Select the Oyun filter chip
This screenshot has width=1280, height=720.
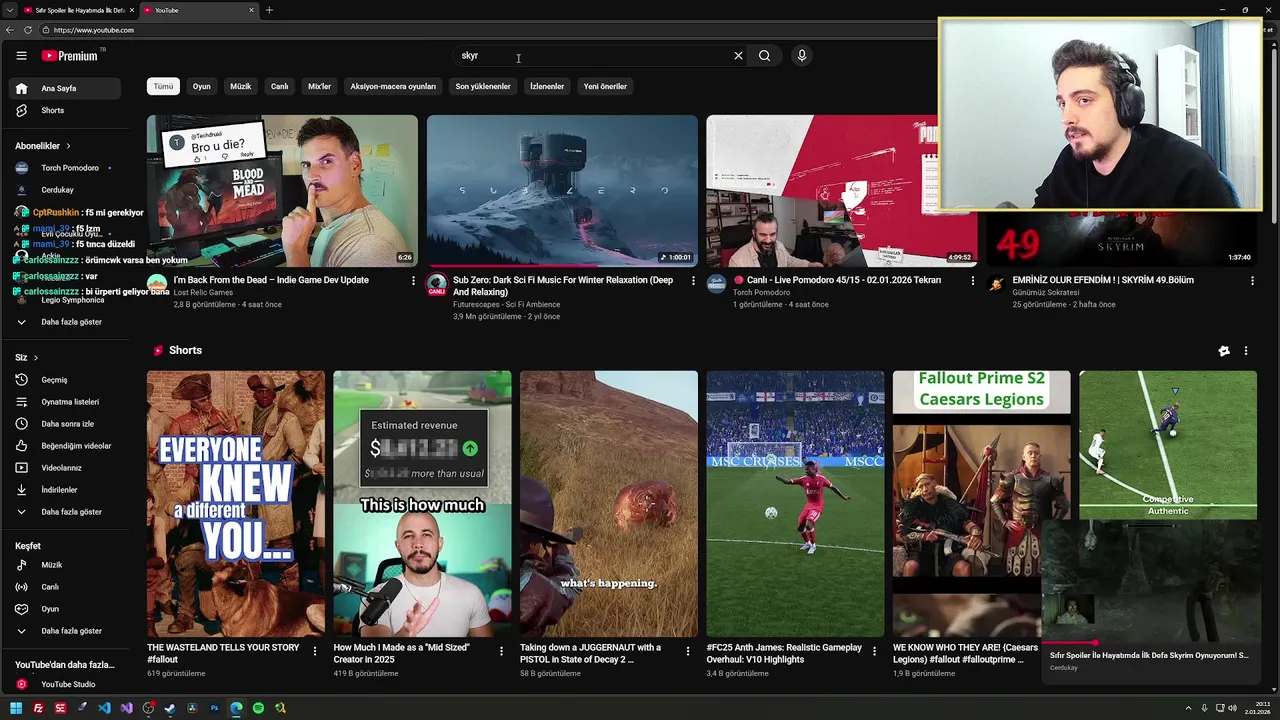pyautogui.click(x=202, y=86)
